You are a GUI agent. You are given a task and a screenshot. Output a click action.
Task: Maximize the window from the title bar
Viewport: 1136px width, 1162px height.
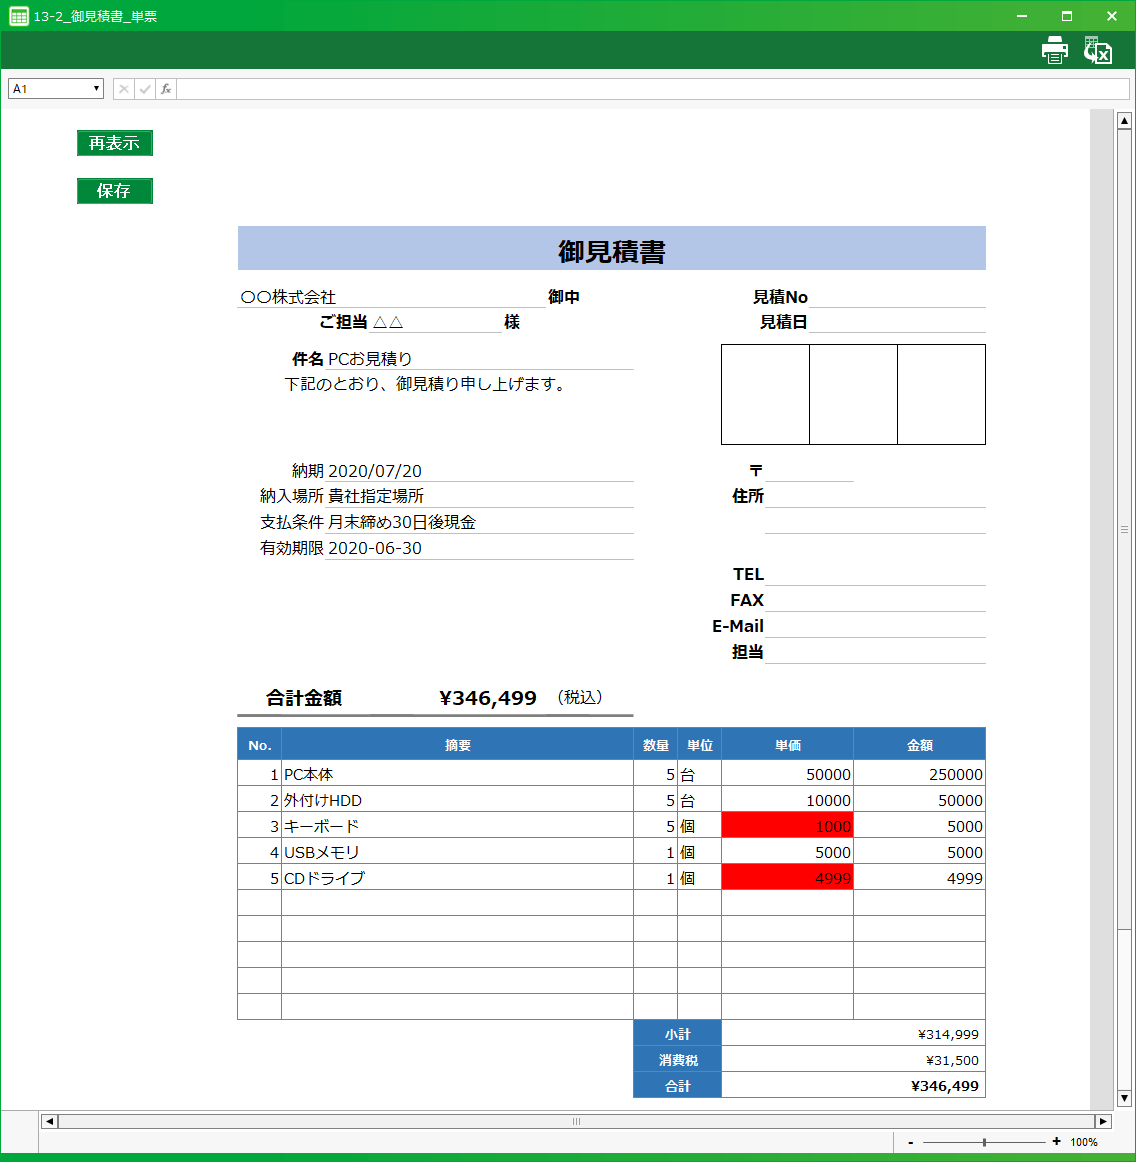pyautogui.click(x=1067, y=16)
